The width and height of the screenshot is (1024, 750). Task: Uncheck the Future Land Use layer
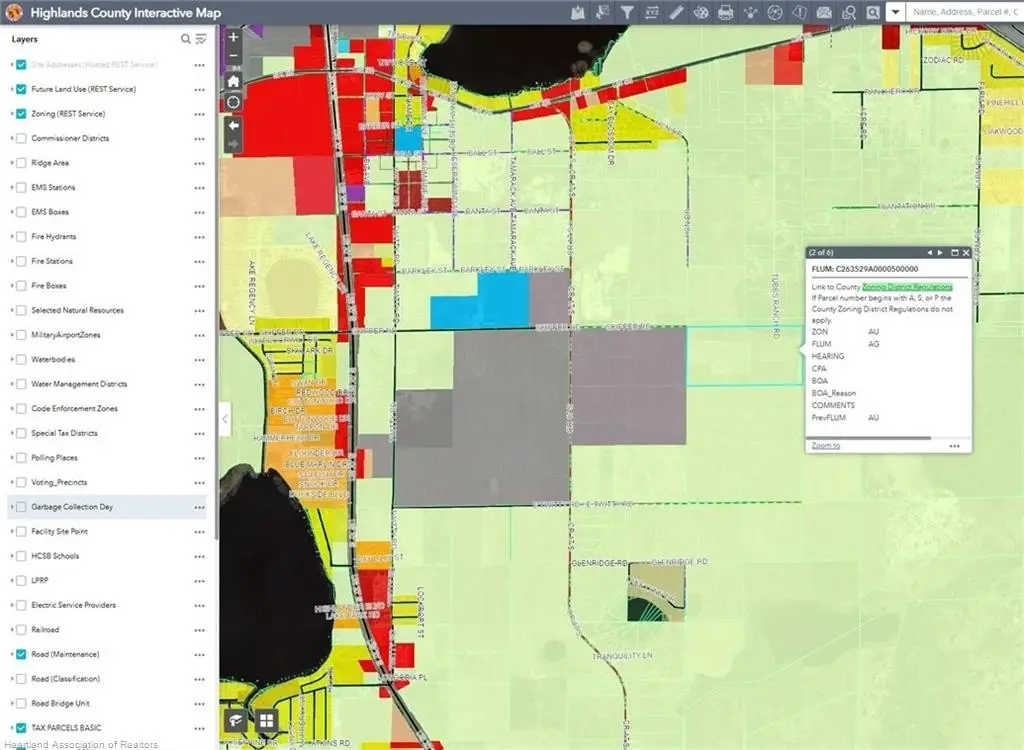coord(21,90)
